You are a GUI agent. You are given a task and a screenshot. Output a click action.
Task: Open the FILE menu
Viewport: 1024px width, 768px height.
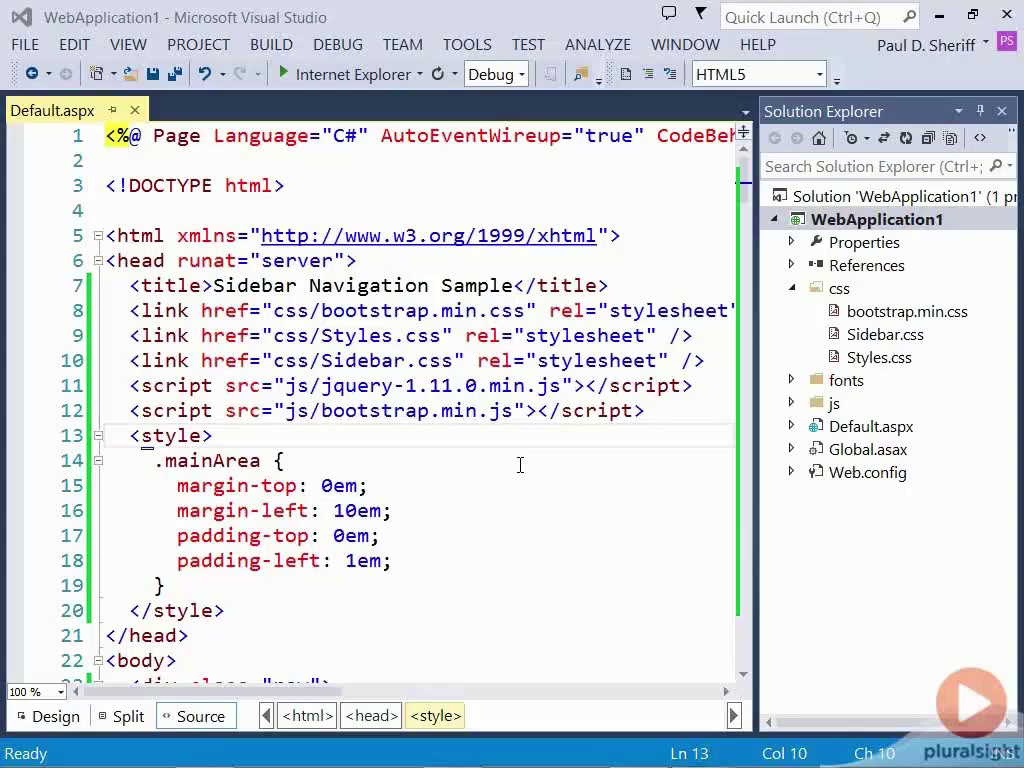(25, 44)
